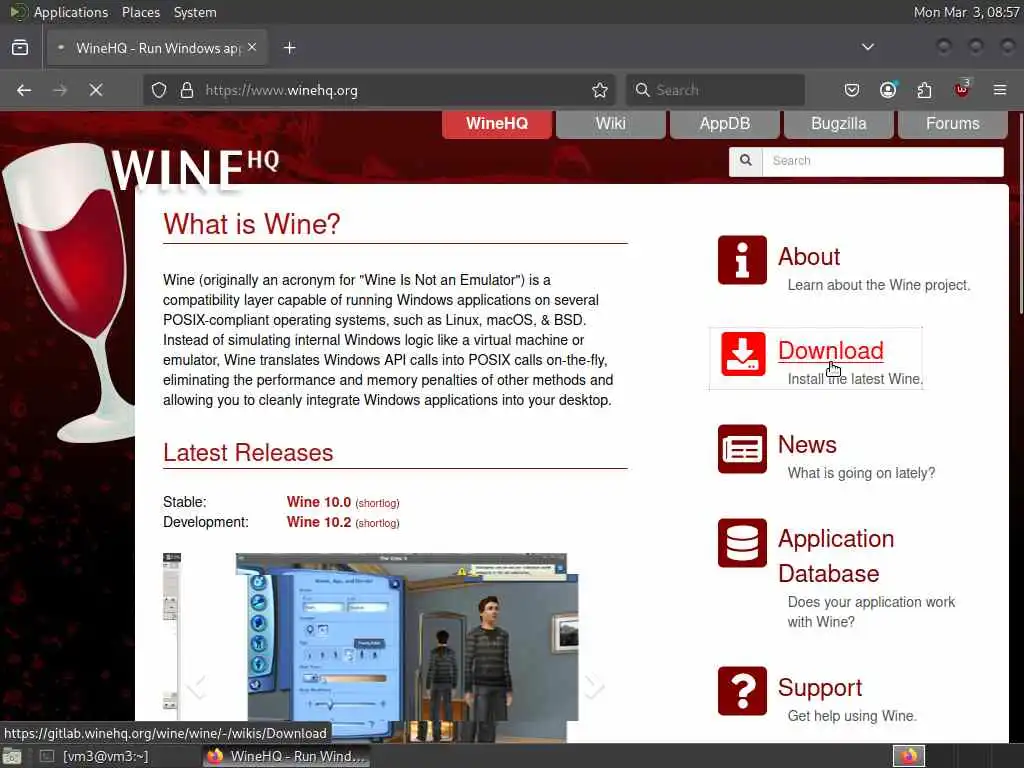Open a new tab with plus button
This screenshot has height=768, width=1024.
pos(290,48)
